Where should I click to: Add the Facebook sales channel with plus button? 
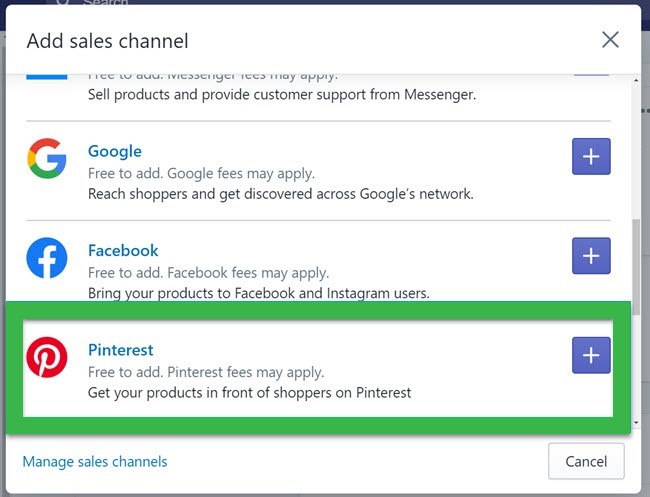pos(591,256)
